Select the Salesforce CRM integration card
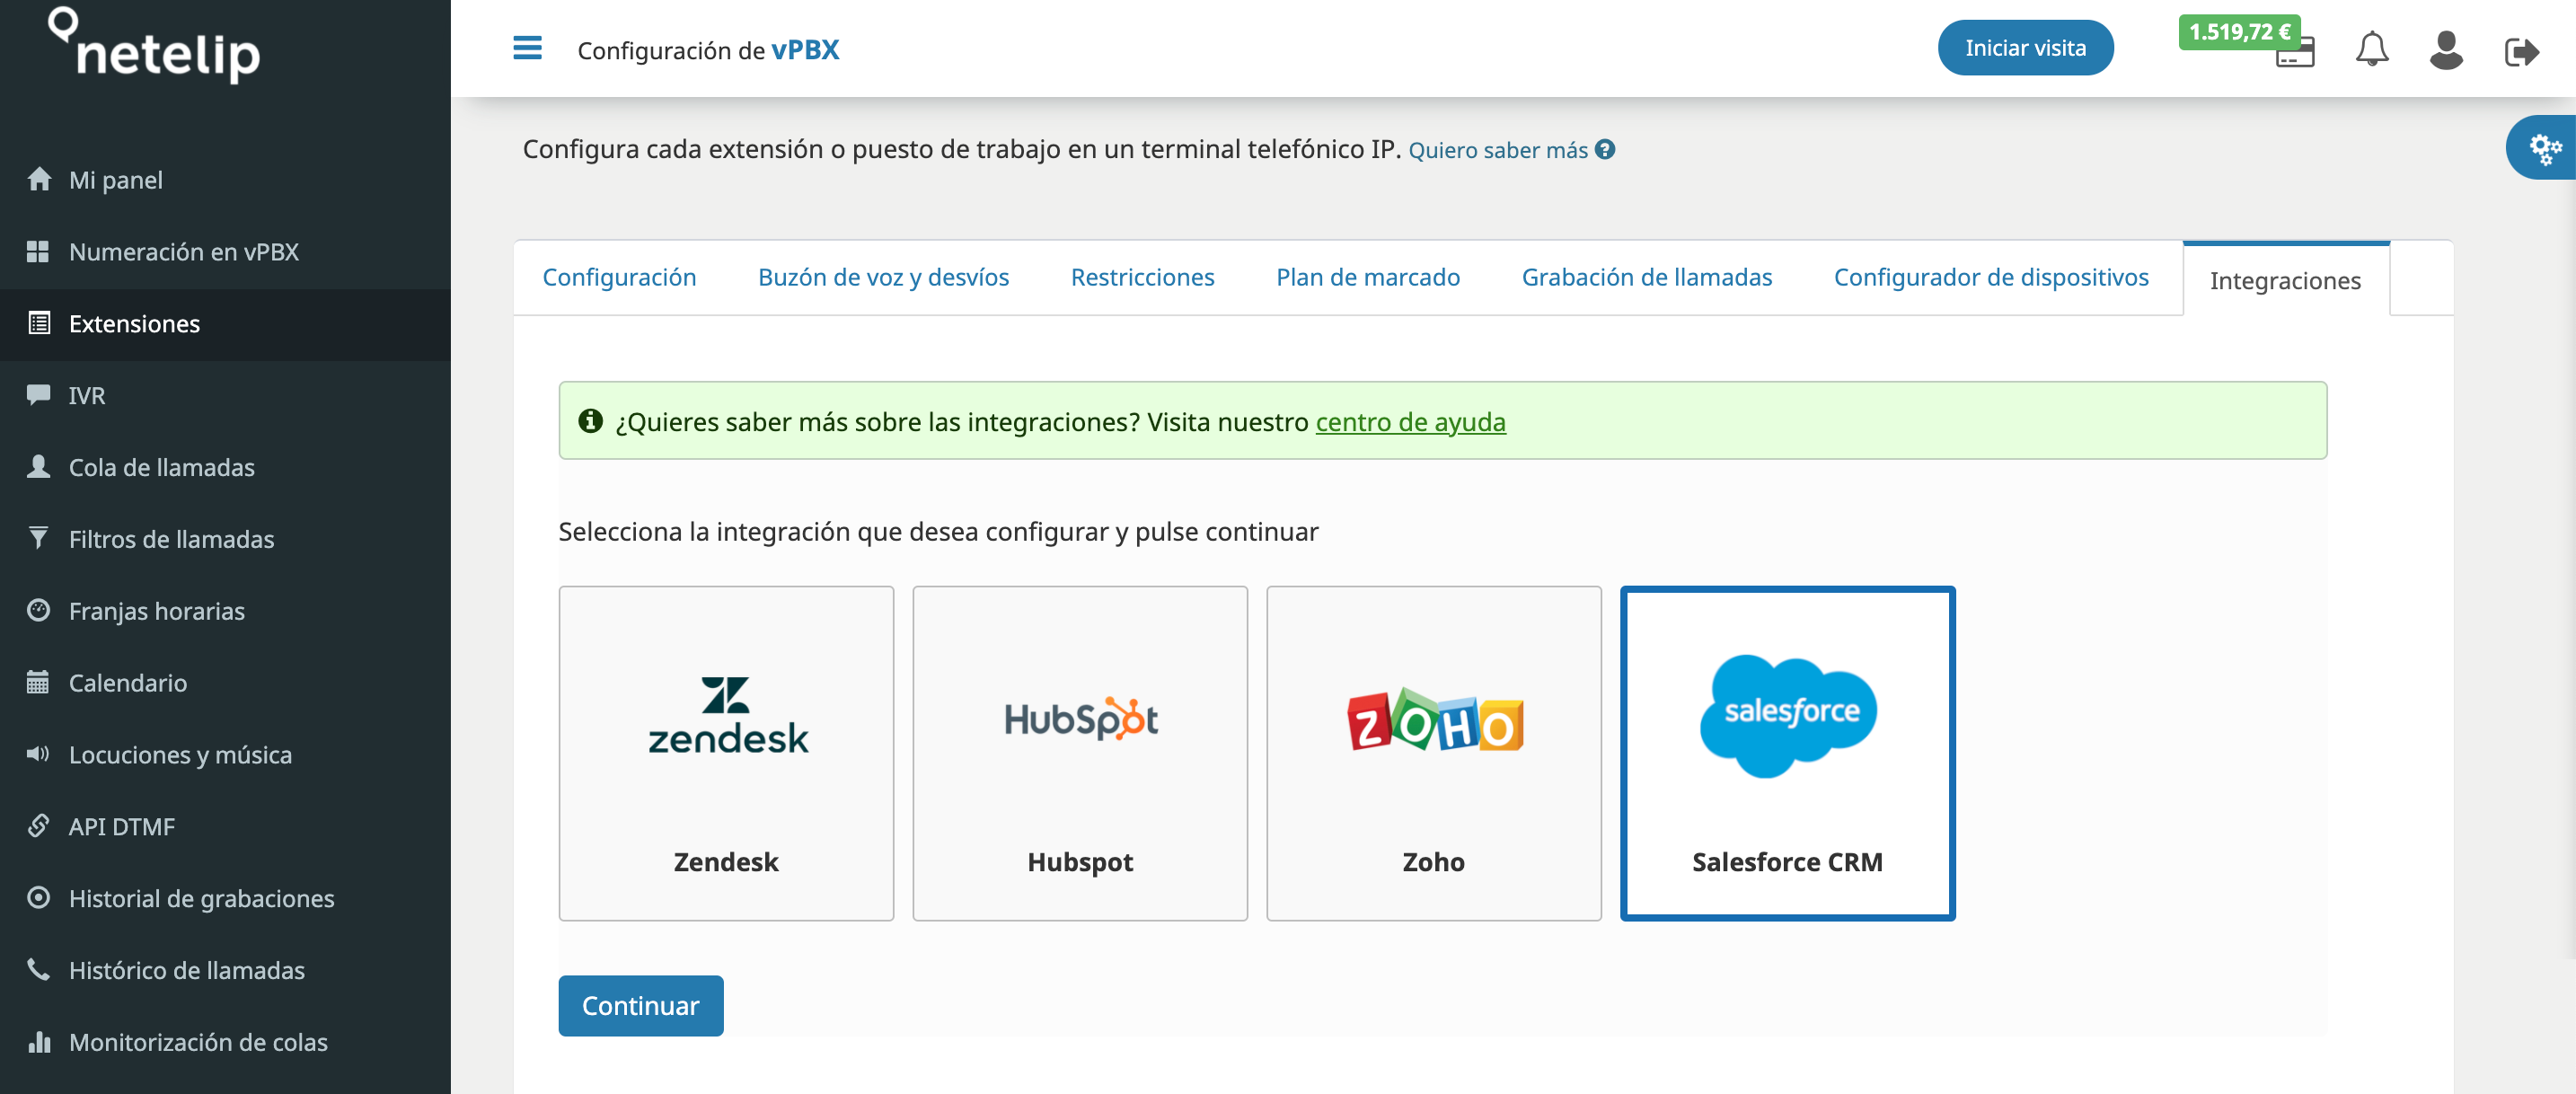 coord(1788,753)
